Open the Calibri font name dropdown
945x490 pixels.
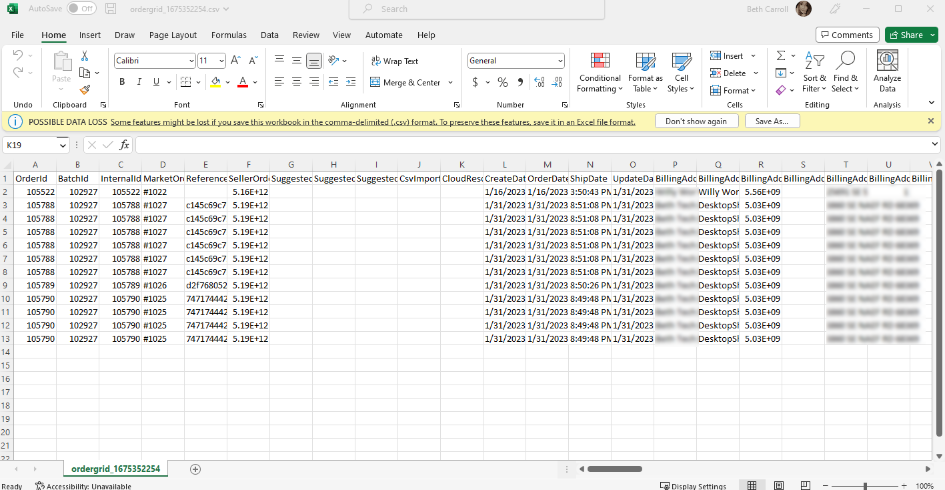point(191,61)
